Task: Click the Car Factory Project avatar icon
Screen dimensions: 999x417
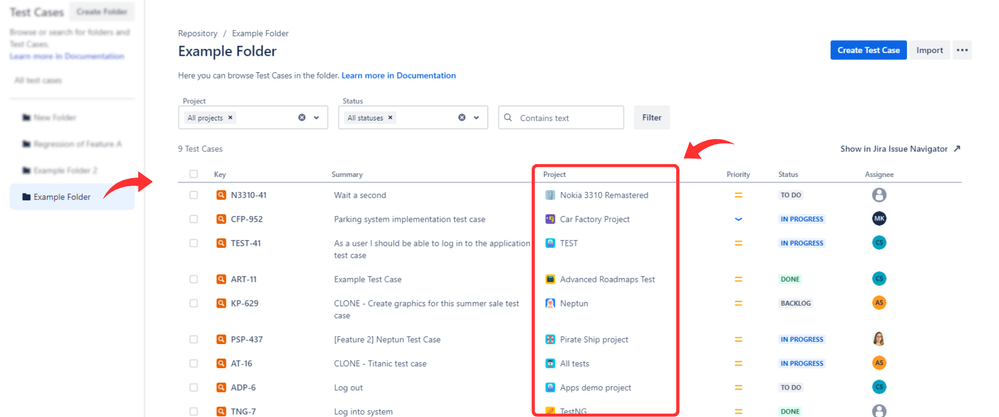Action: (550, 219)
